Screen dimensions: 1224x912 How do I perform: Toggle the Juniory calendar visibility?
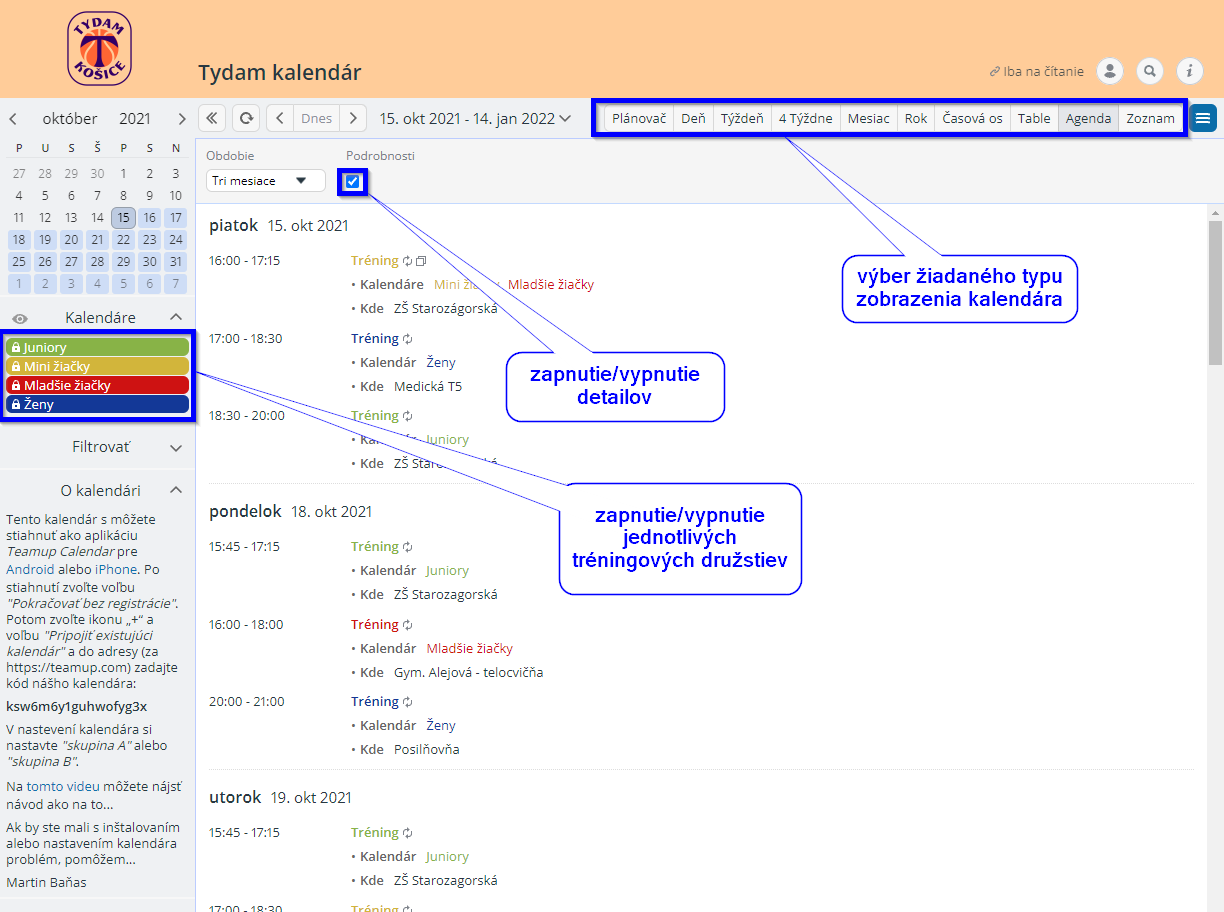[x=97, y=347]
